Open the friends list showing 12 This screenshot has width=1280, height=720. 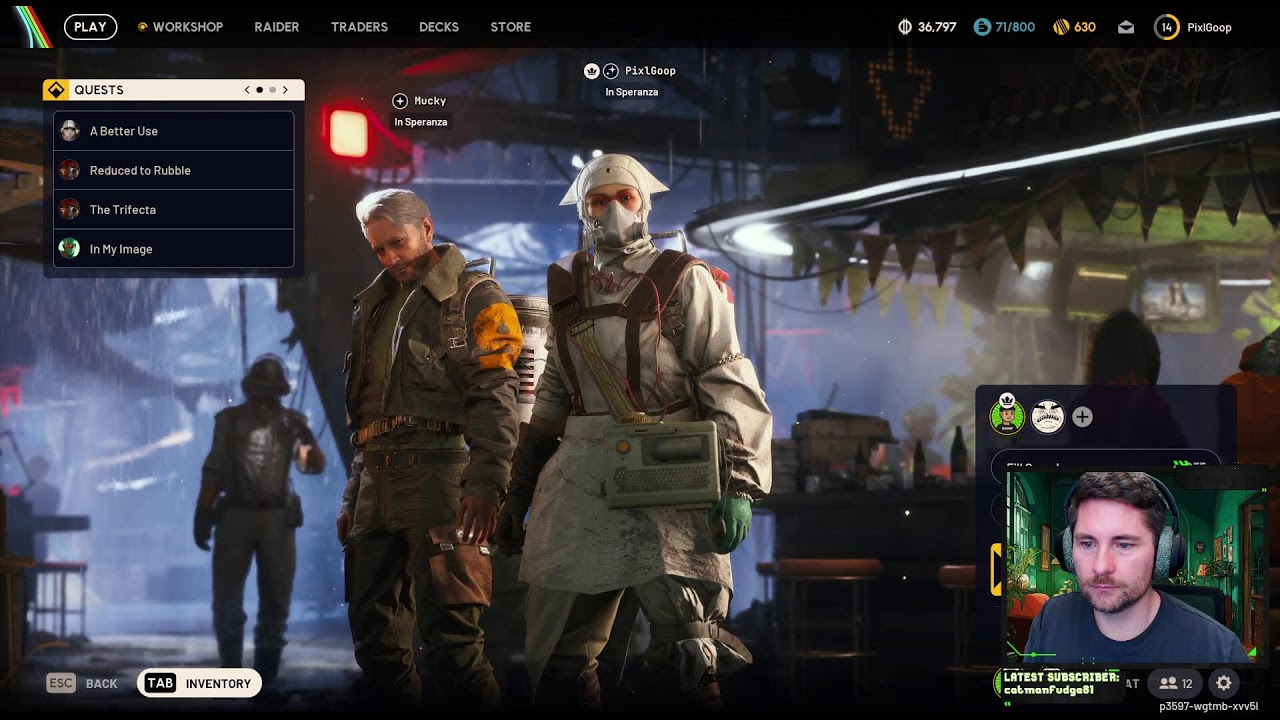[1175, 684]
